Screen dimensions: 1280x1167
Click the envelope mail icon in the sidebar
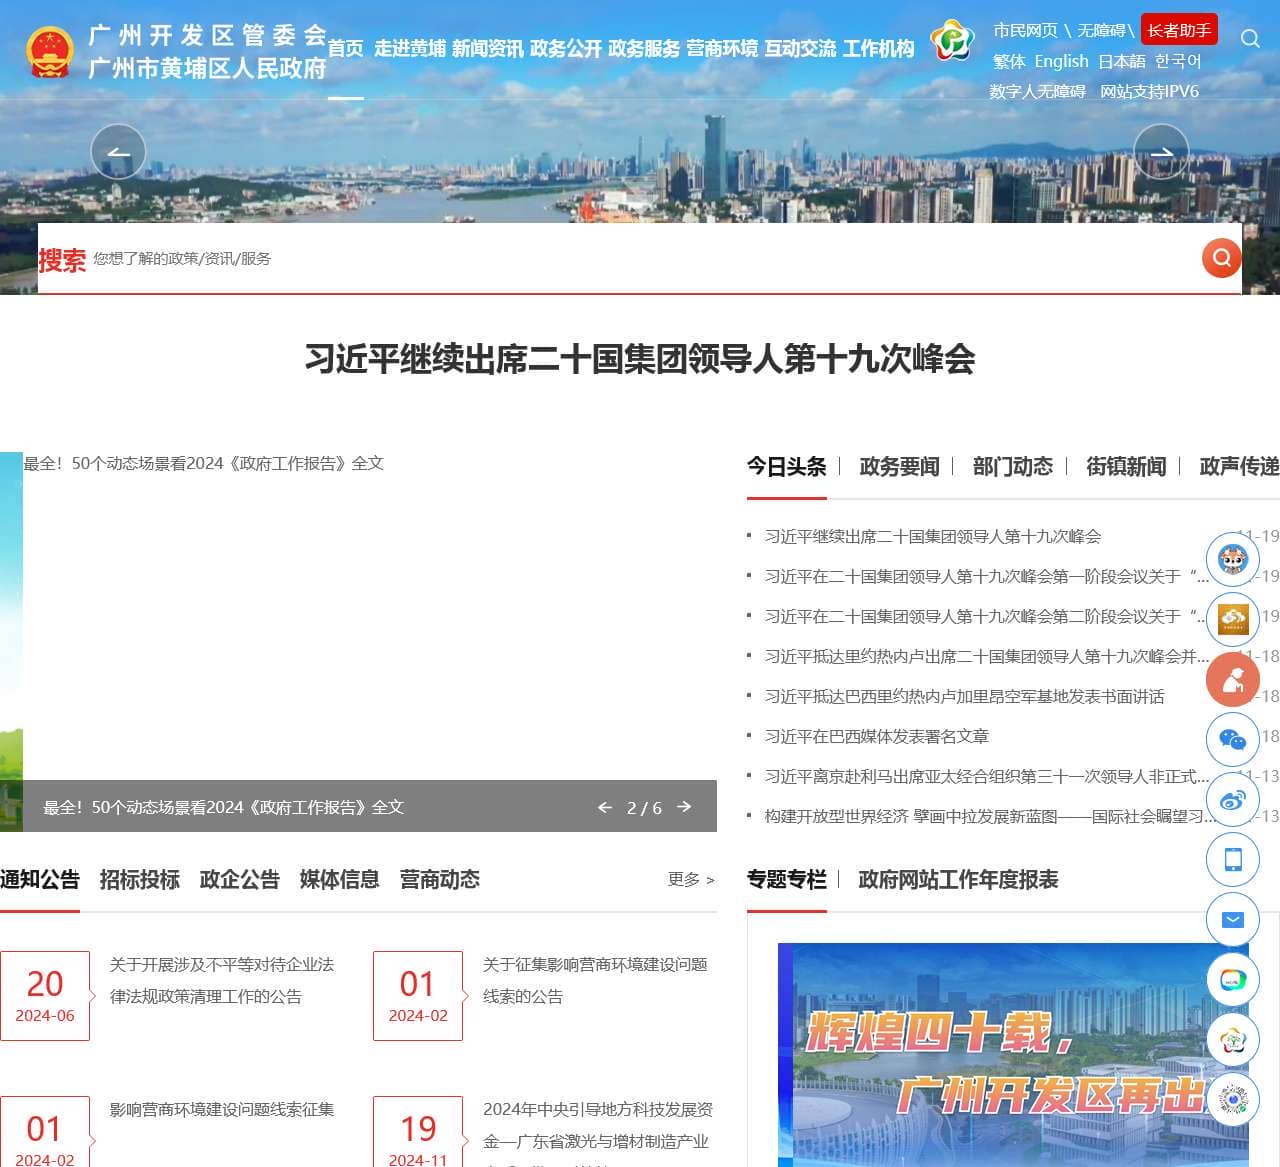point(1232,919)
